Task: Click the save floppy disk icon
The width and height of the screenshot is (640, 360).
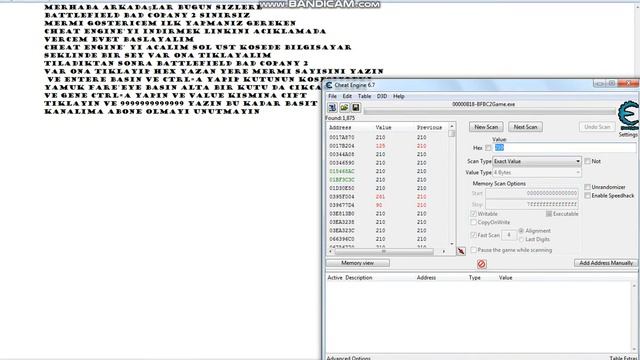Action: click(356, 107)
